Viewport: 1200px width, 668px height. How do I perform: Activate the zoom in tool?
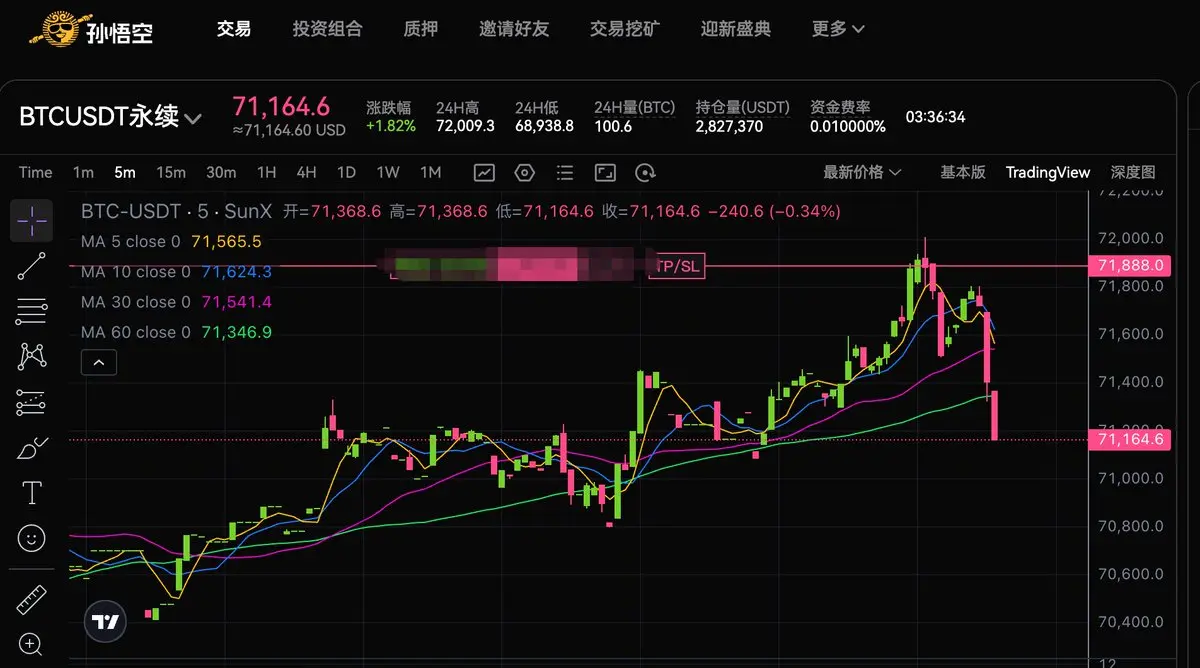[x=32, y=644]
